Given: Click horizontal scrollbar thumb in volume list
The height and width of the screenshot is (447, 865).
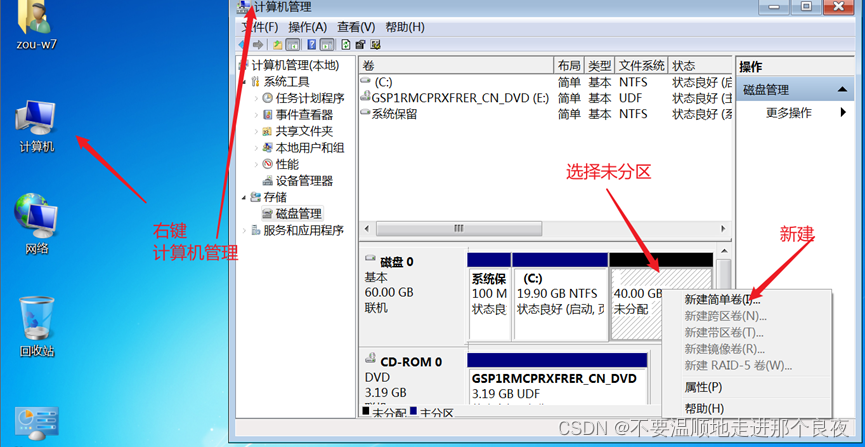Looking at the screenshot, I should [x=459, y=228].
